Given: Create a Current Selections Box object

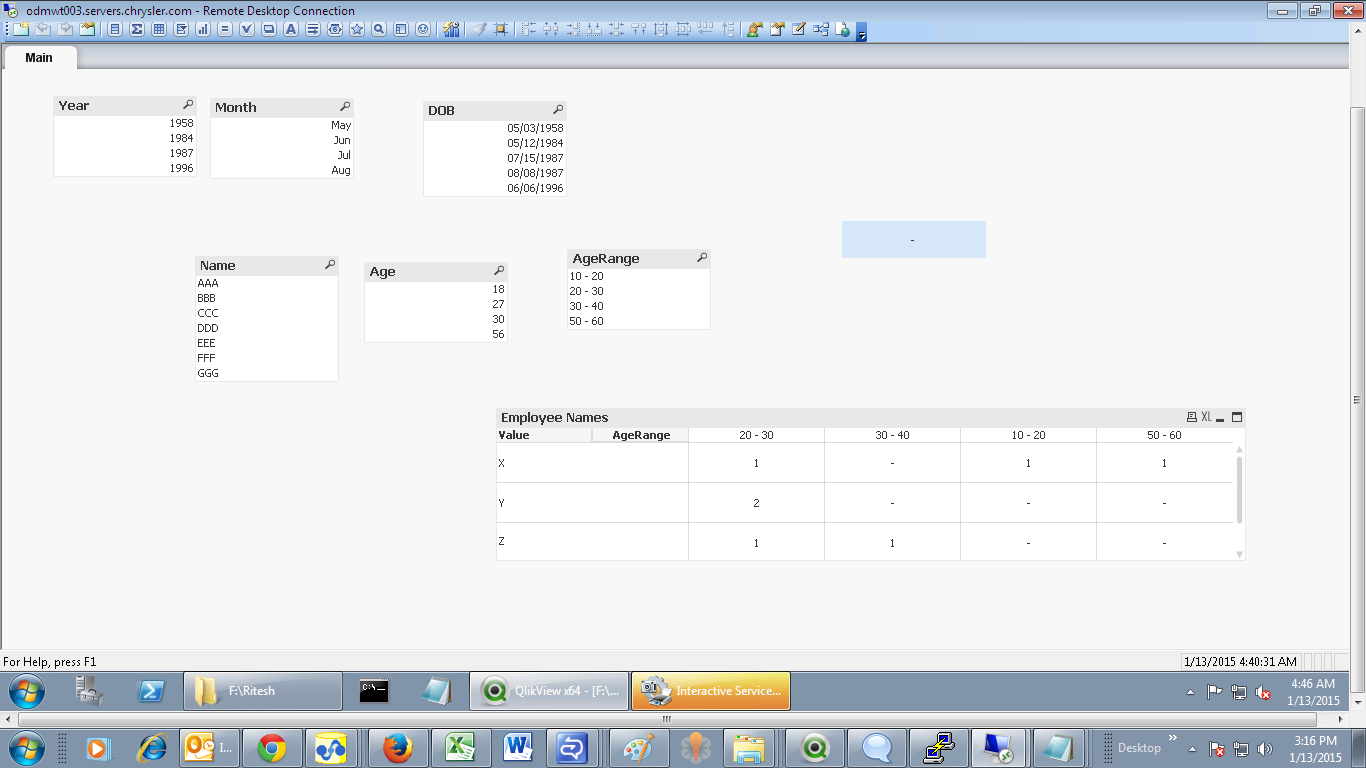Looking at the screenshot, I should pos(247,30).
